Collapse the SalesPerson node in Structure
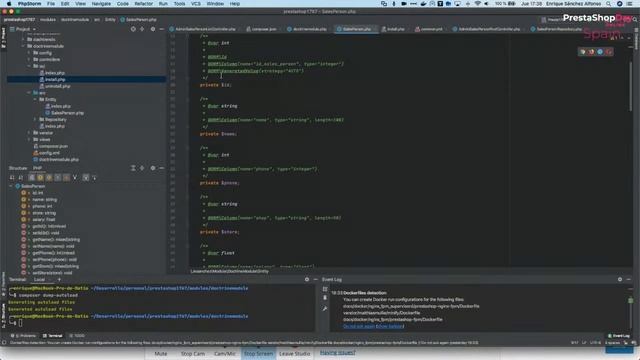Screen dimensions: 640x360 (11, 186)
